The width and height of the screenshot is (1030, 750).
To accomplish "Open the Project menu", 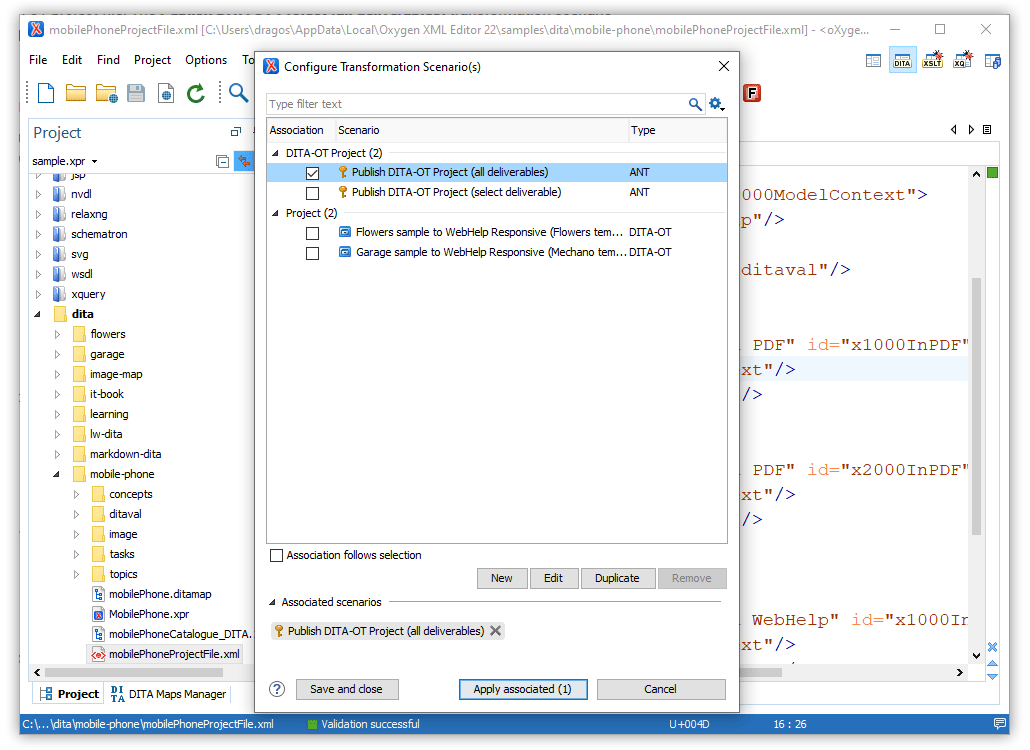I will point(152,60).
